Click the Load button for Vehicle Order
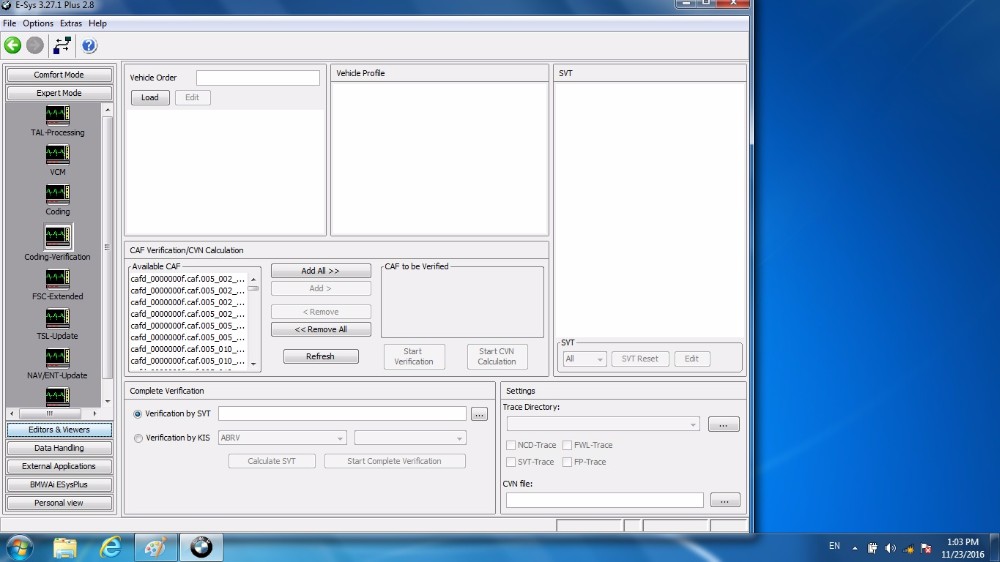1000x562 pixels. [150, 98]
